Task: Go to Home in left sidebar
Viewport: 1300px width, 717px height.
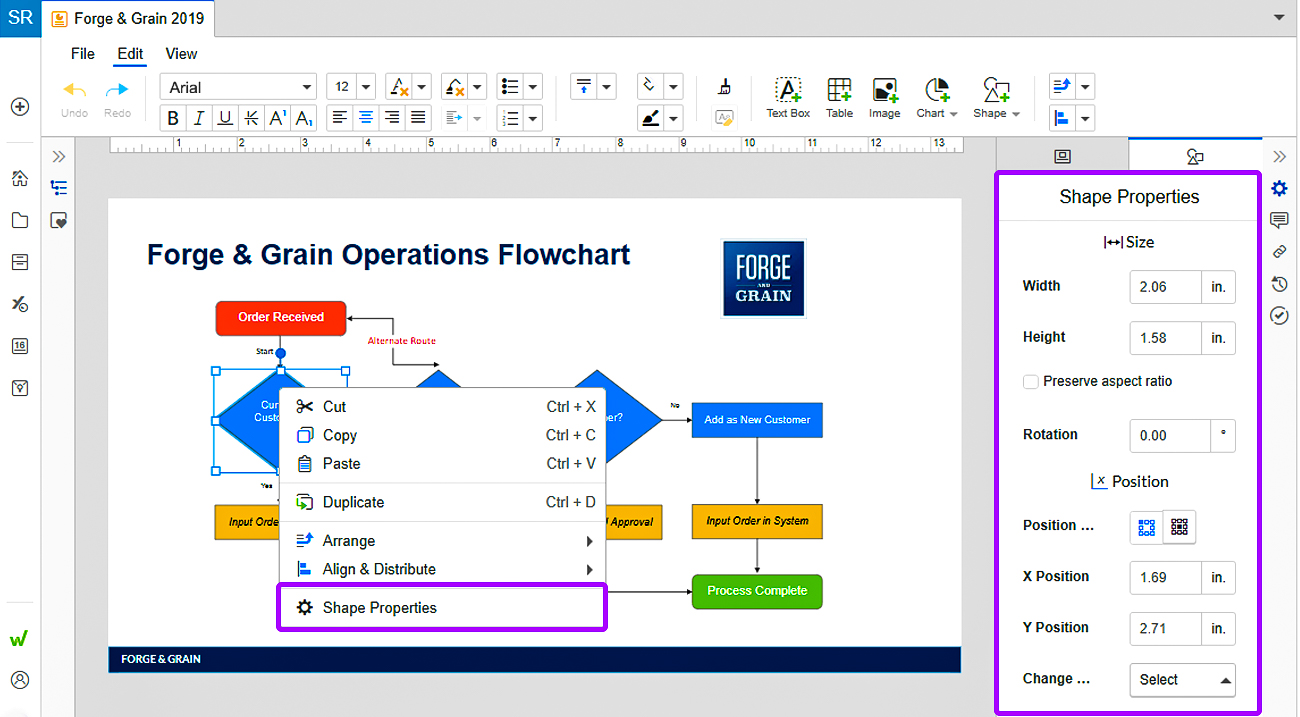Action: click(x=20, y=179)
